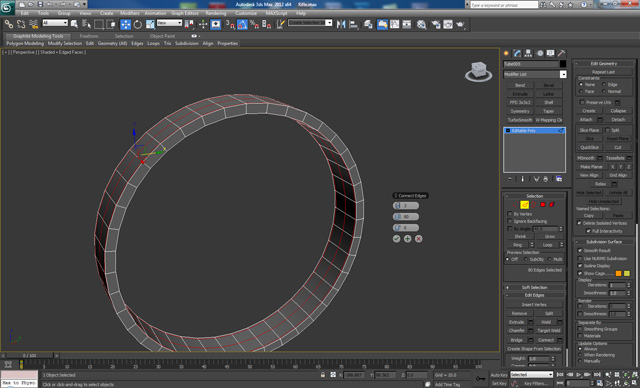Click the yellow Show Cage color swatch
The width and height of the screenshot is (640, 388).
(627, 273)
